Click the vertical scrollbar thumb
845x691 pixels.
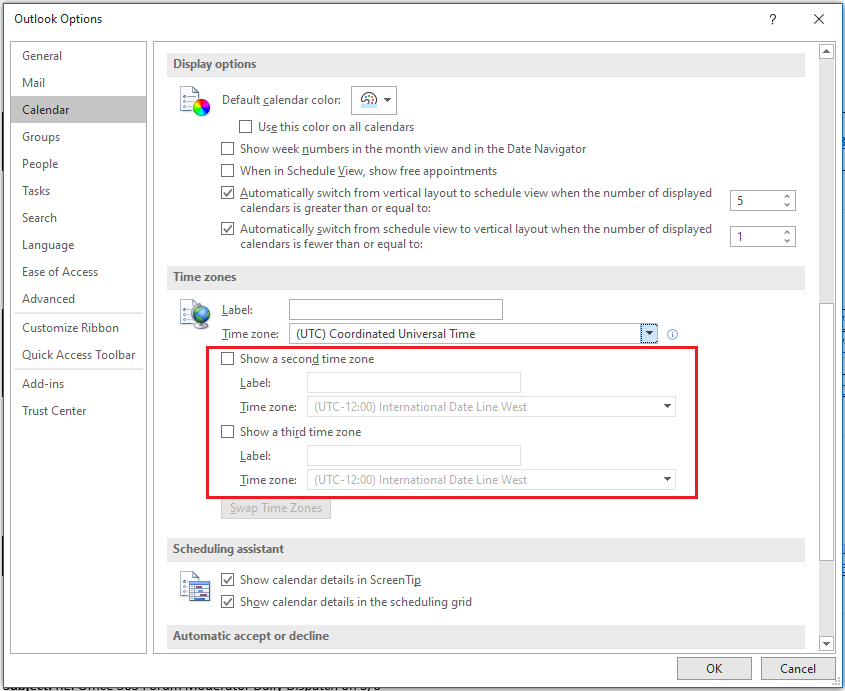[x=826, y=432]
